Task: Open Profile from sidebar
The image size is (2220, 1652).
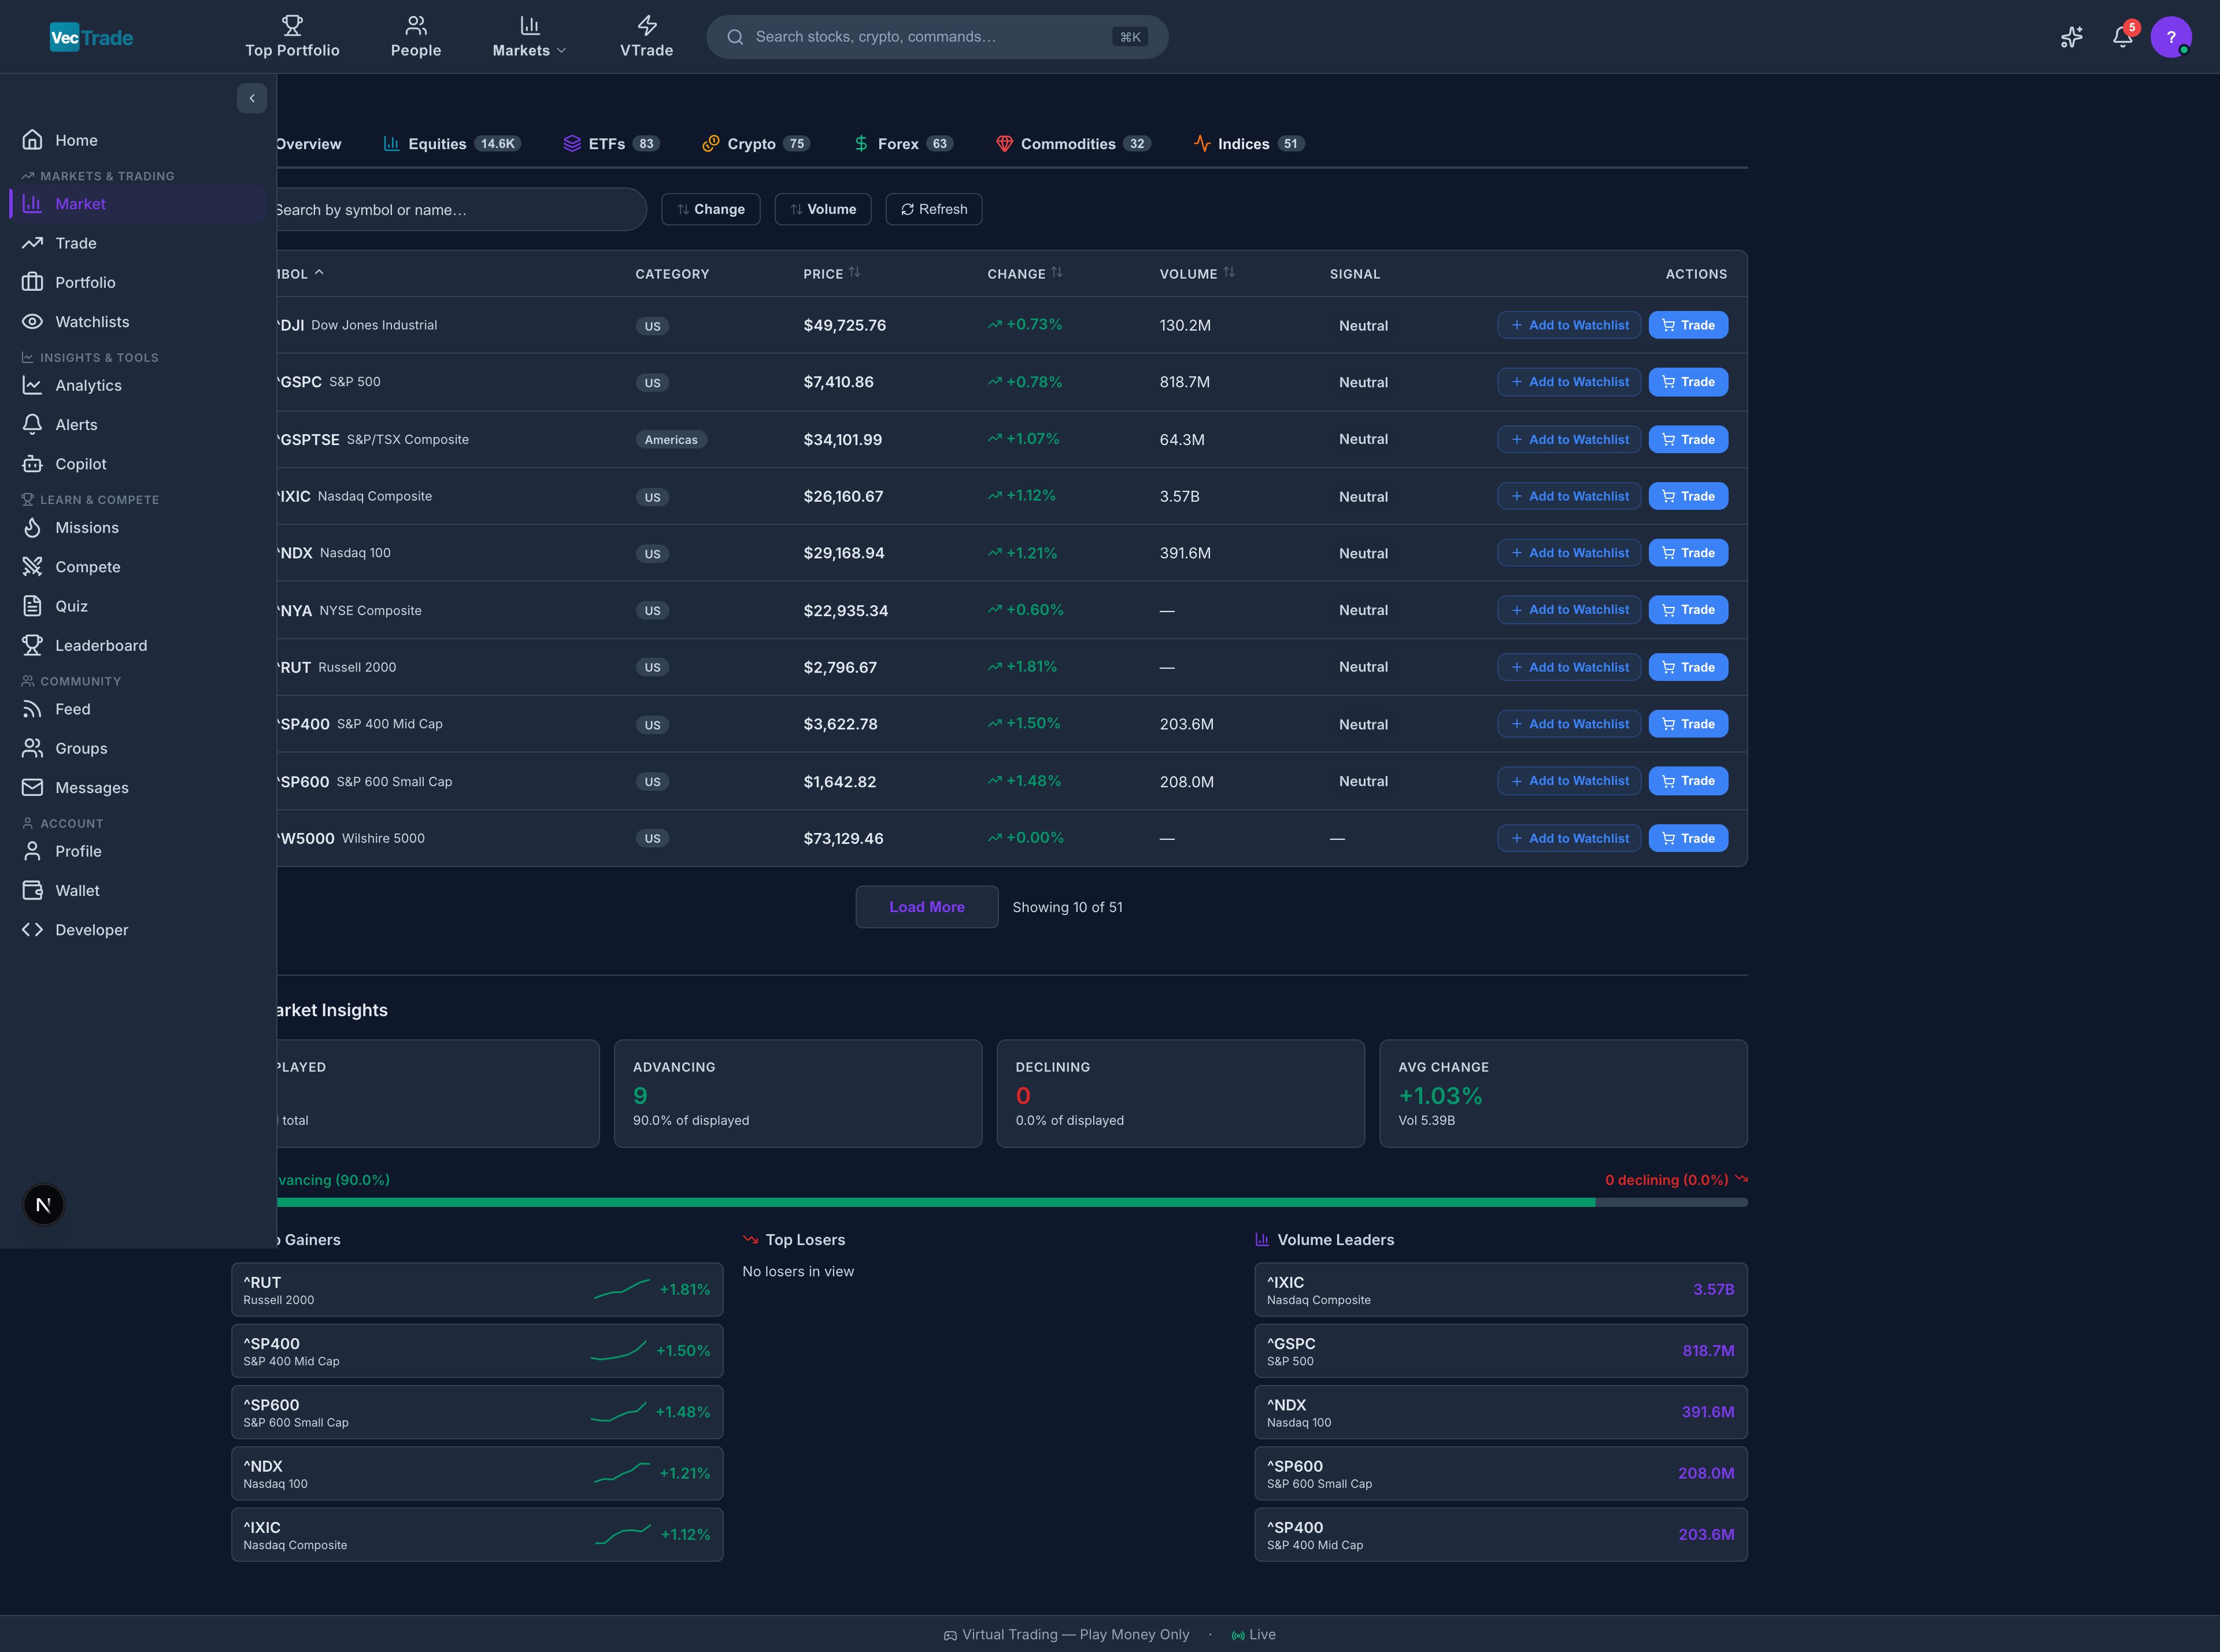Action: (138, 851)
